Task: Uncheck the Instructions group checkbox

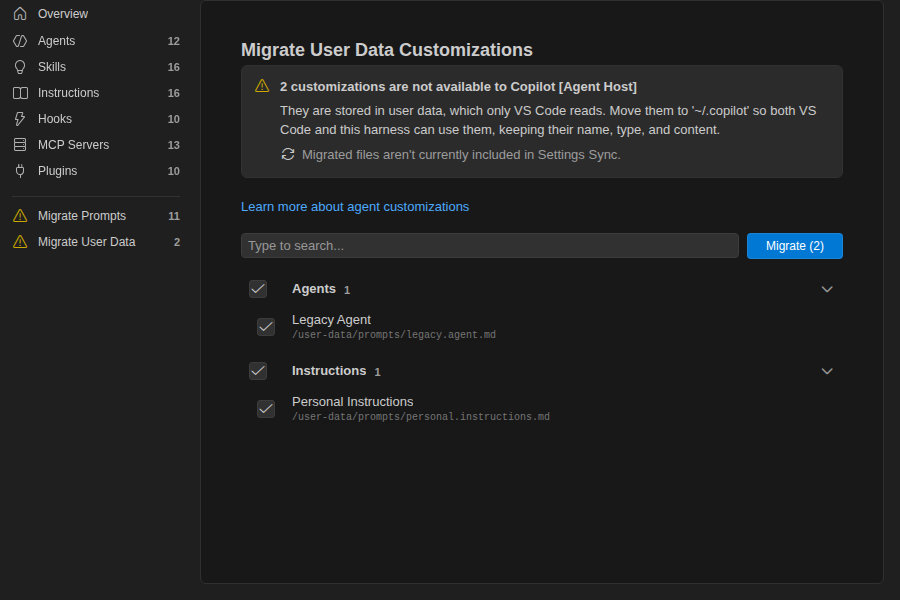Action: pos(258,371)
